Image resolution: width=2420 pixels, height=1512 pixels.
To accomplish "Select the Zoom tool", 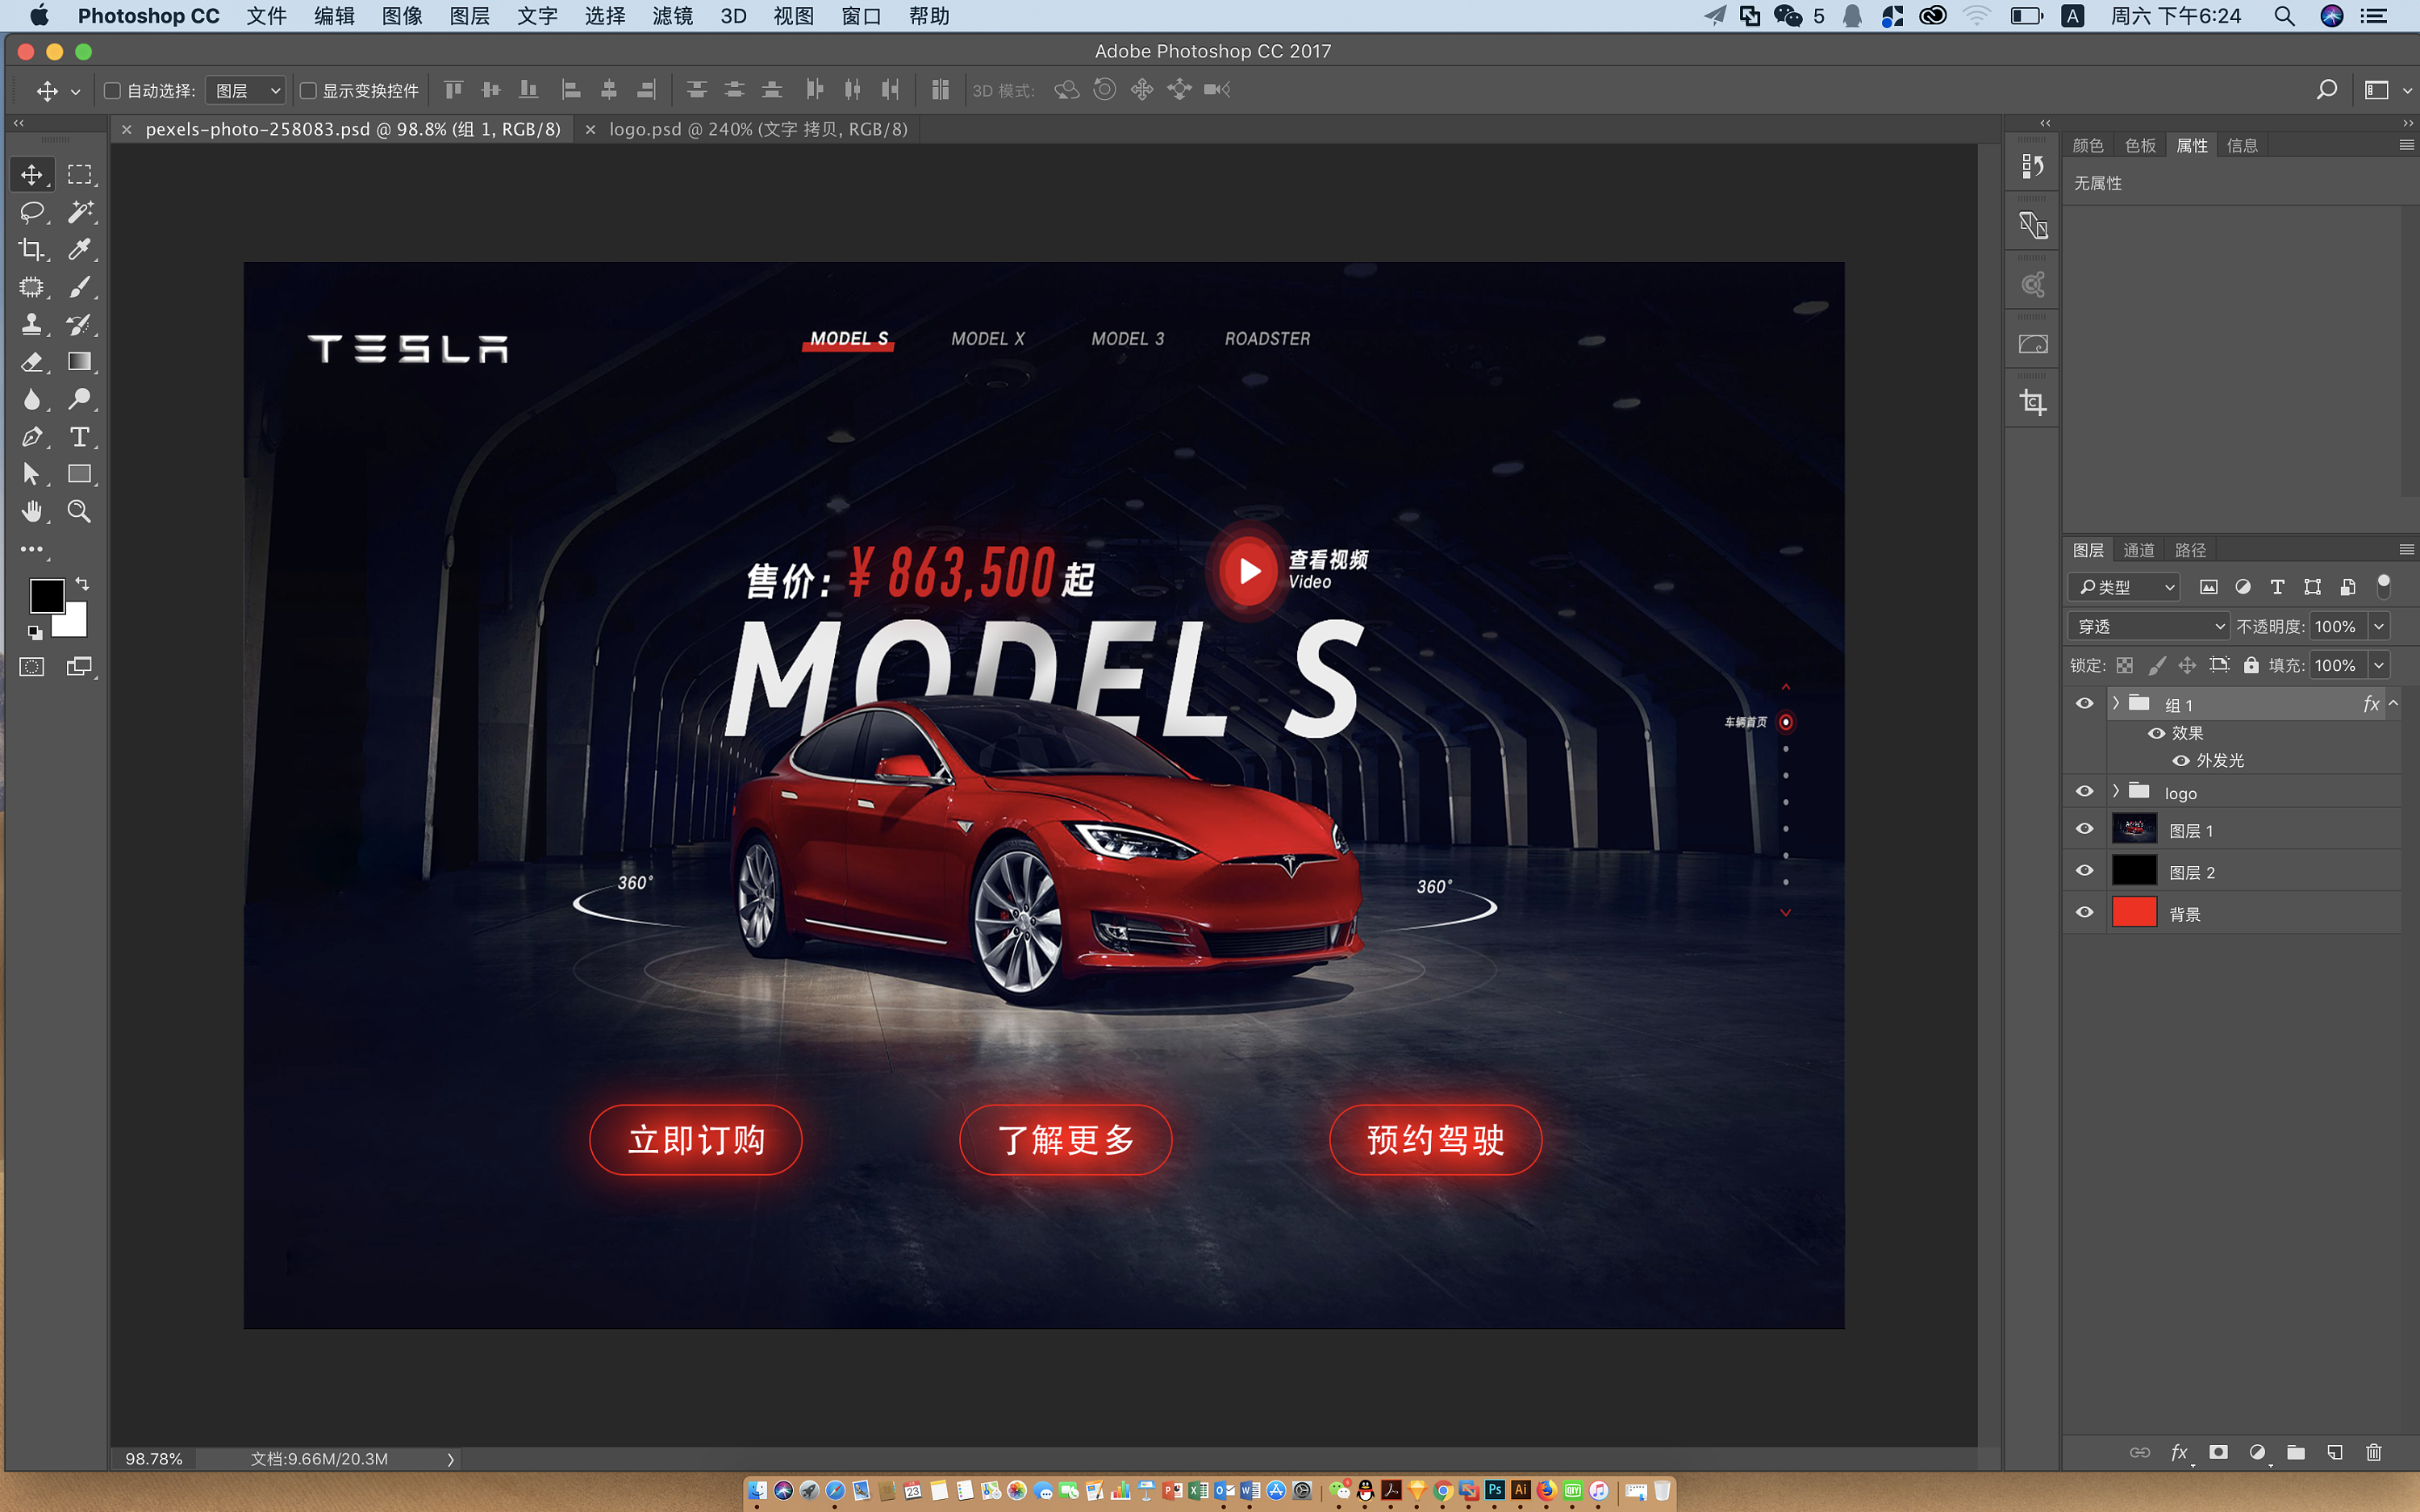I will [x=80, y=511].
